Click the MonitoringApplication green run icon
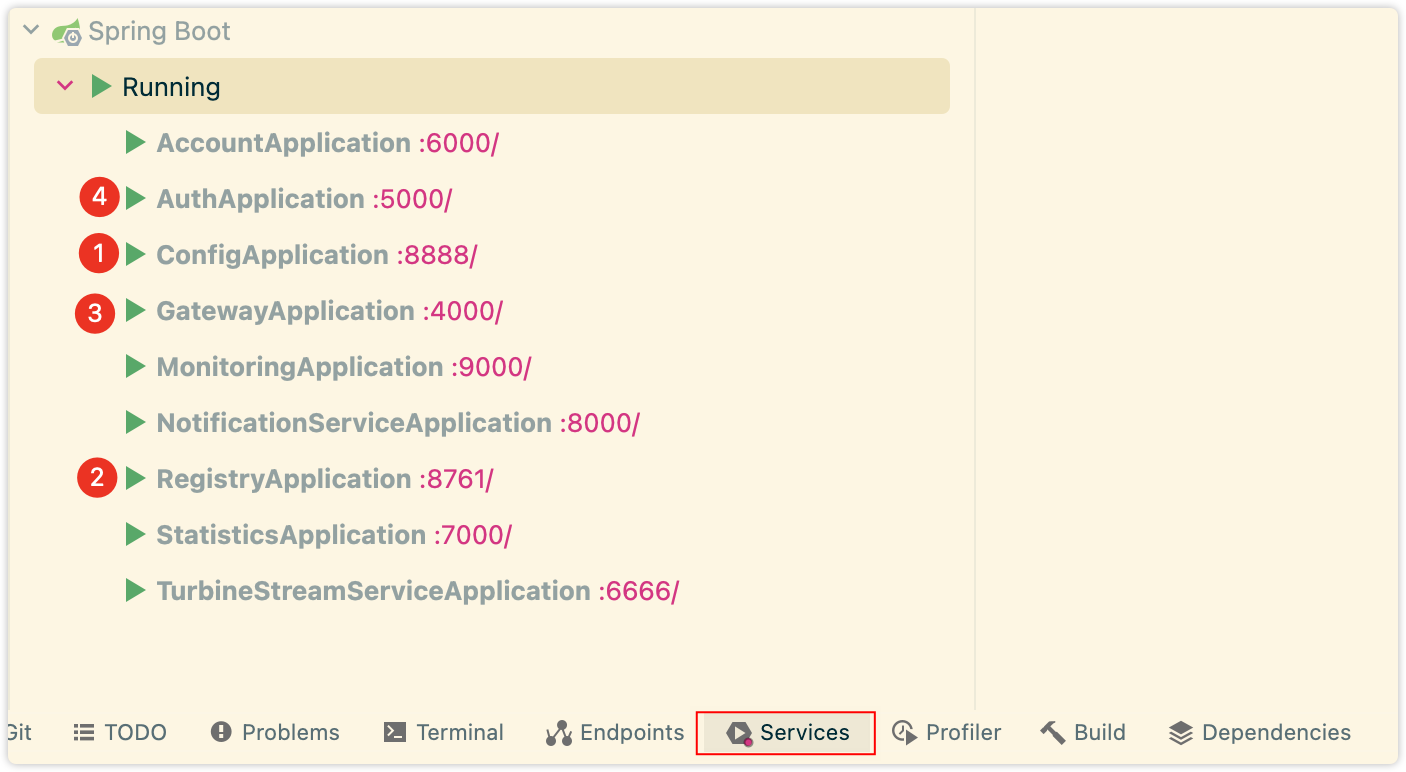Screen dimensions: 1406x772 pyautogui.click(x=136, y=367)
